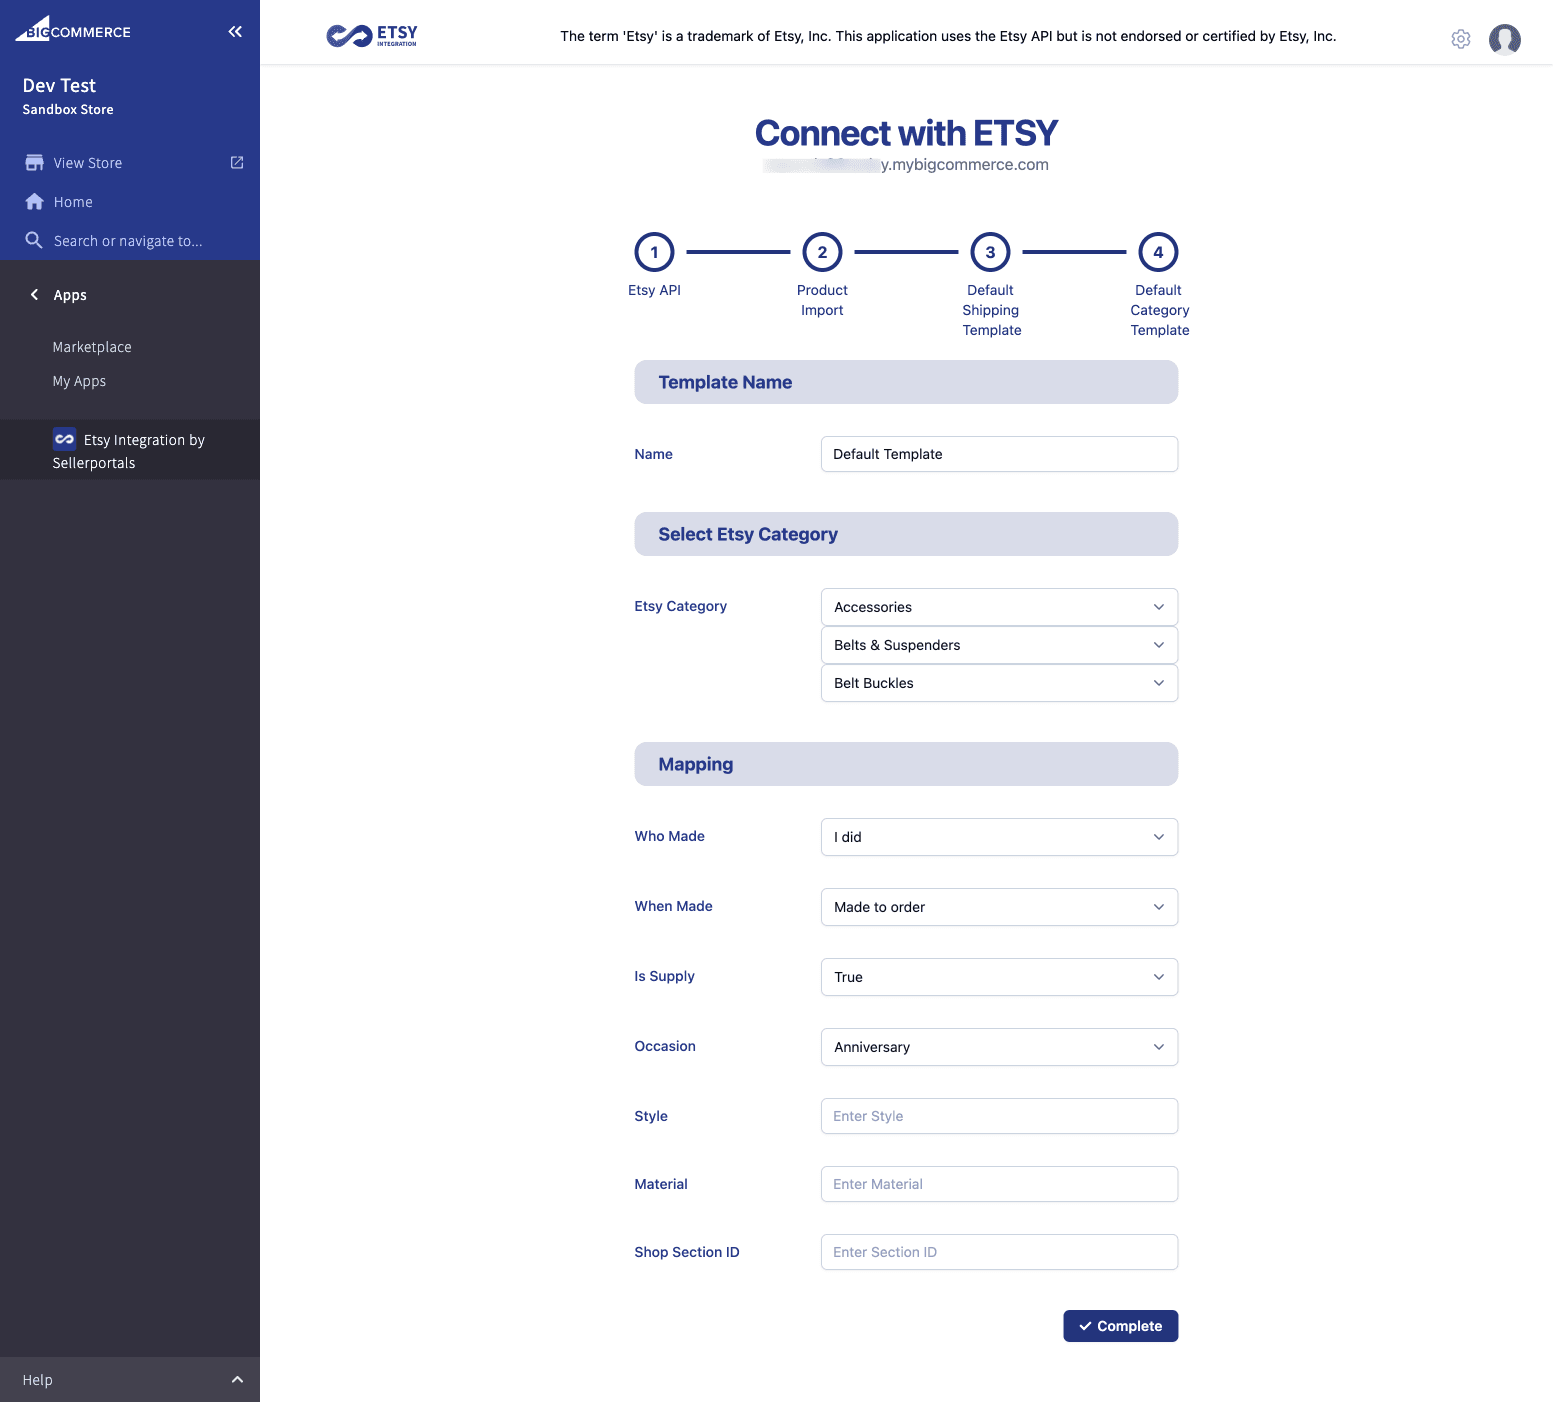Screen dimensions: 1554x1402
Task: Click the Enter Section ID field
Action: (x=1000, y=1252)
